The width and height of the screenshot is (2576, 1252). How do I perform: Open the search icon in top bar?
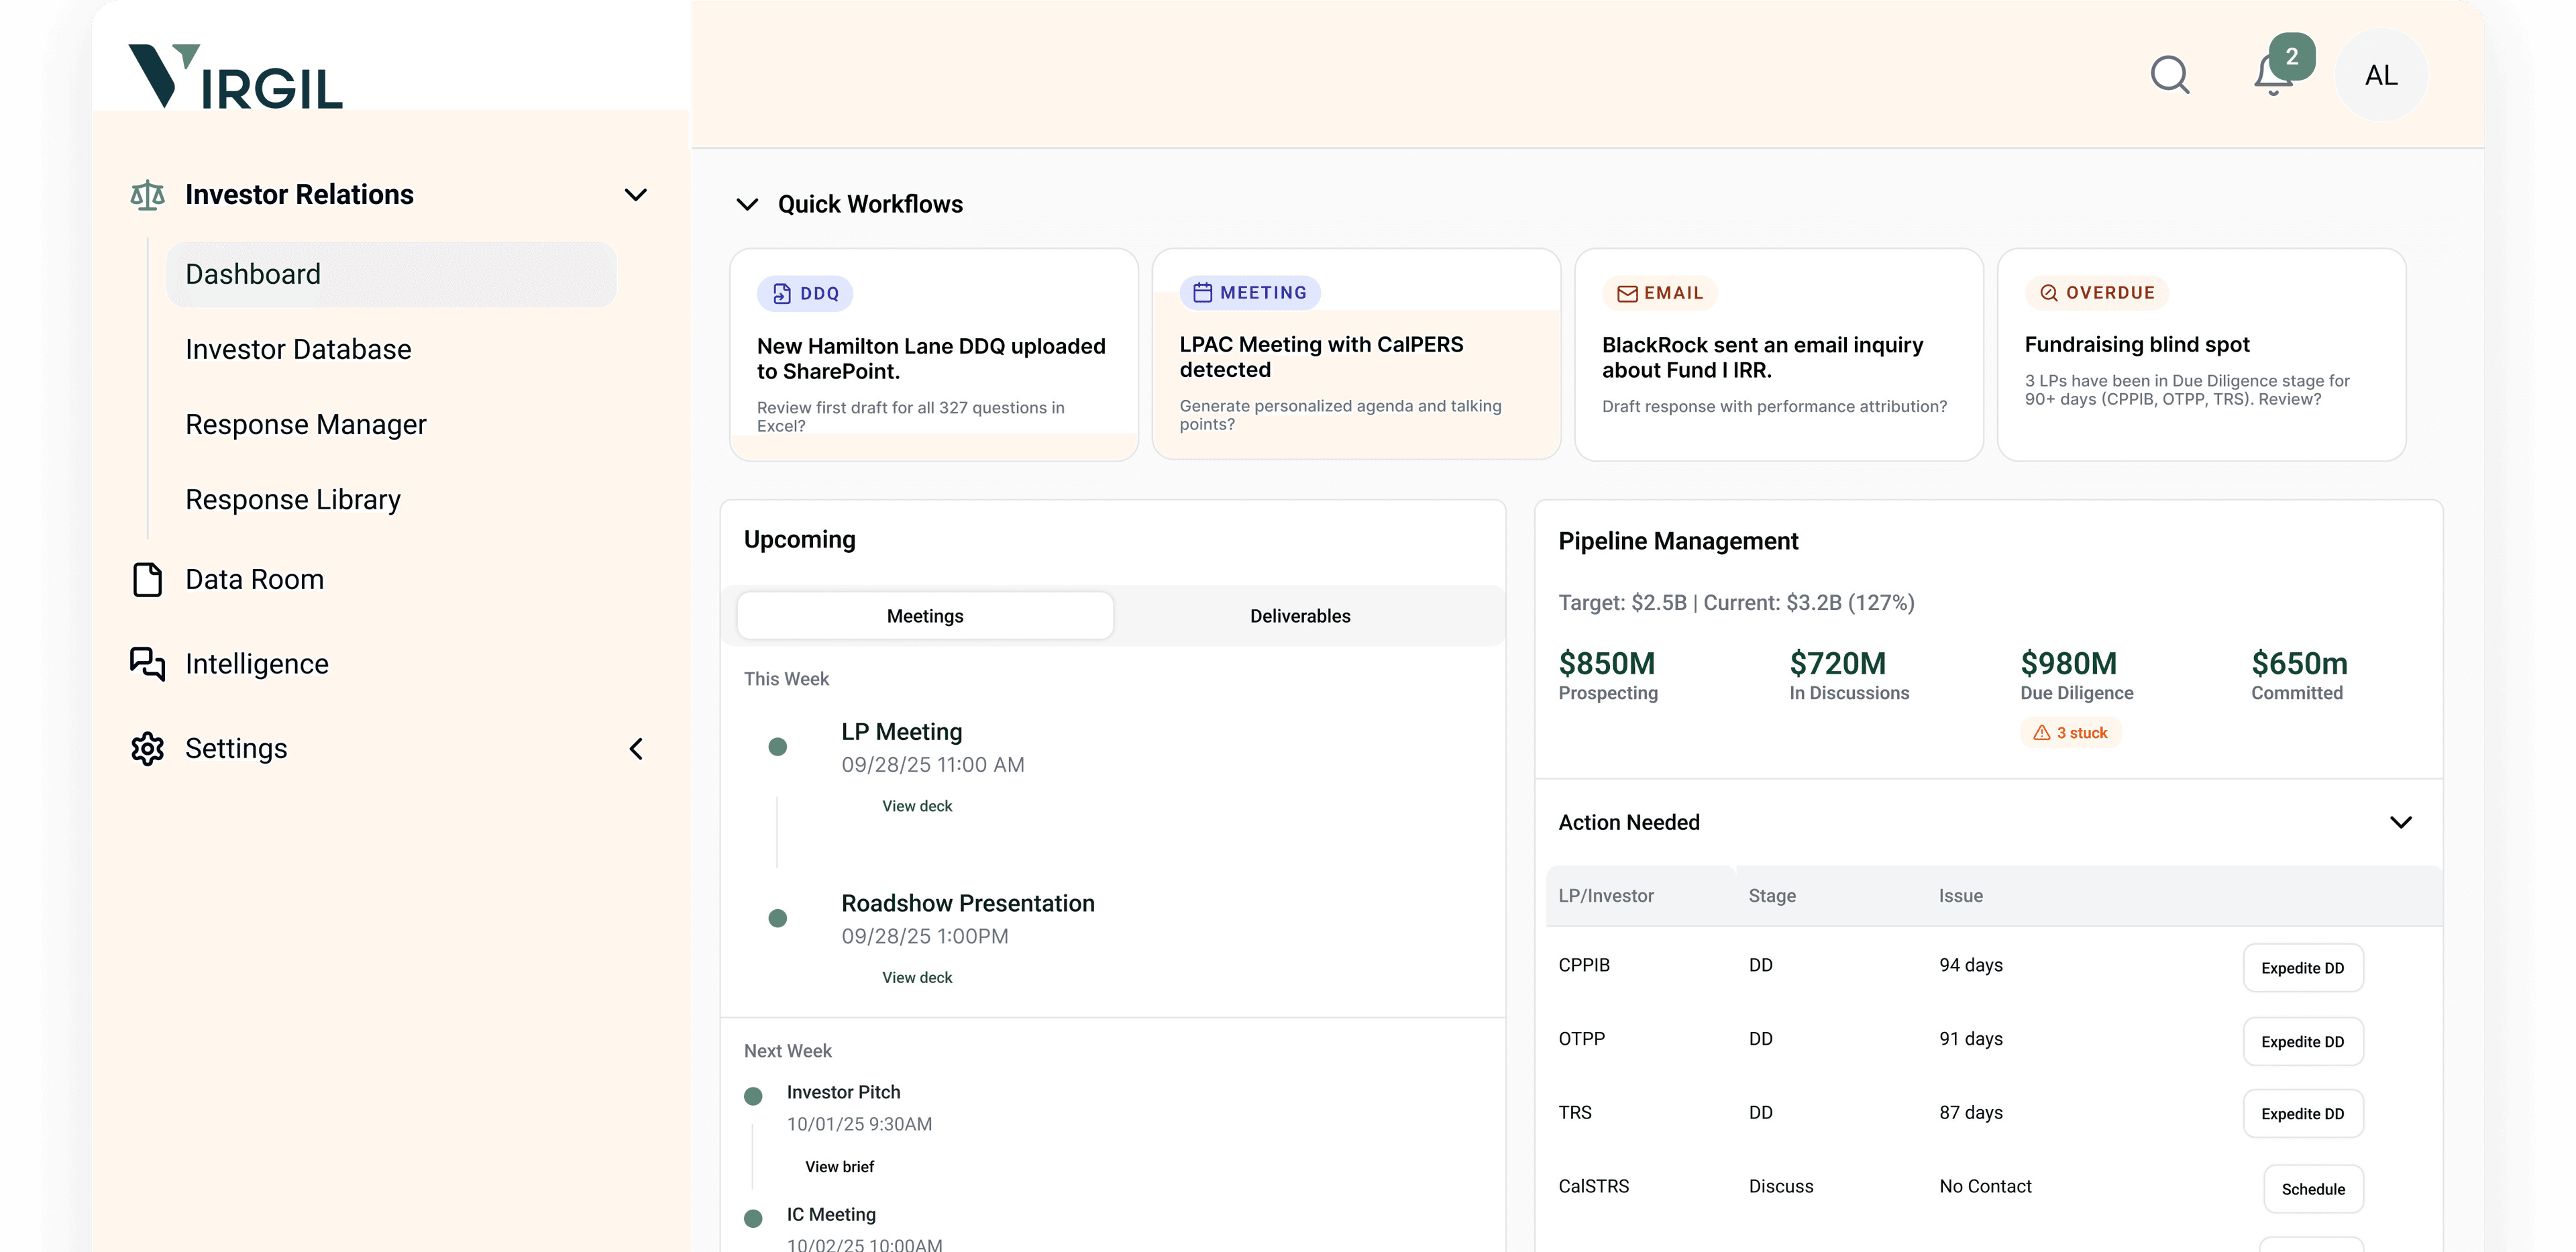[x=2169, y=75]
